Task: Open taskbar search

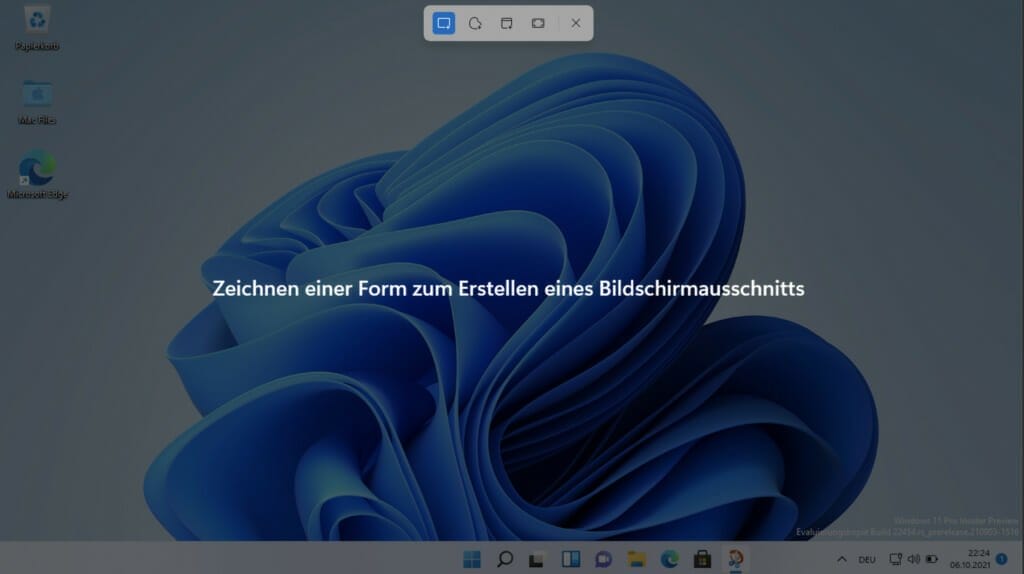Action: click(505, 559)
